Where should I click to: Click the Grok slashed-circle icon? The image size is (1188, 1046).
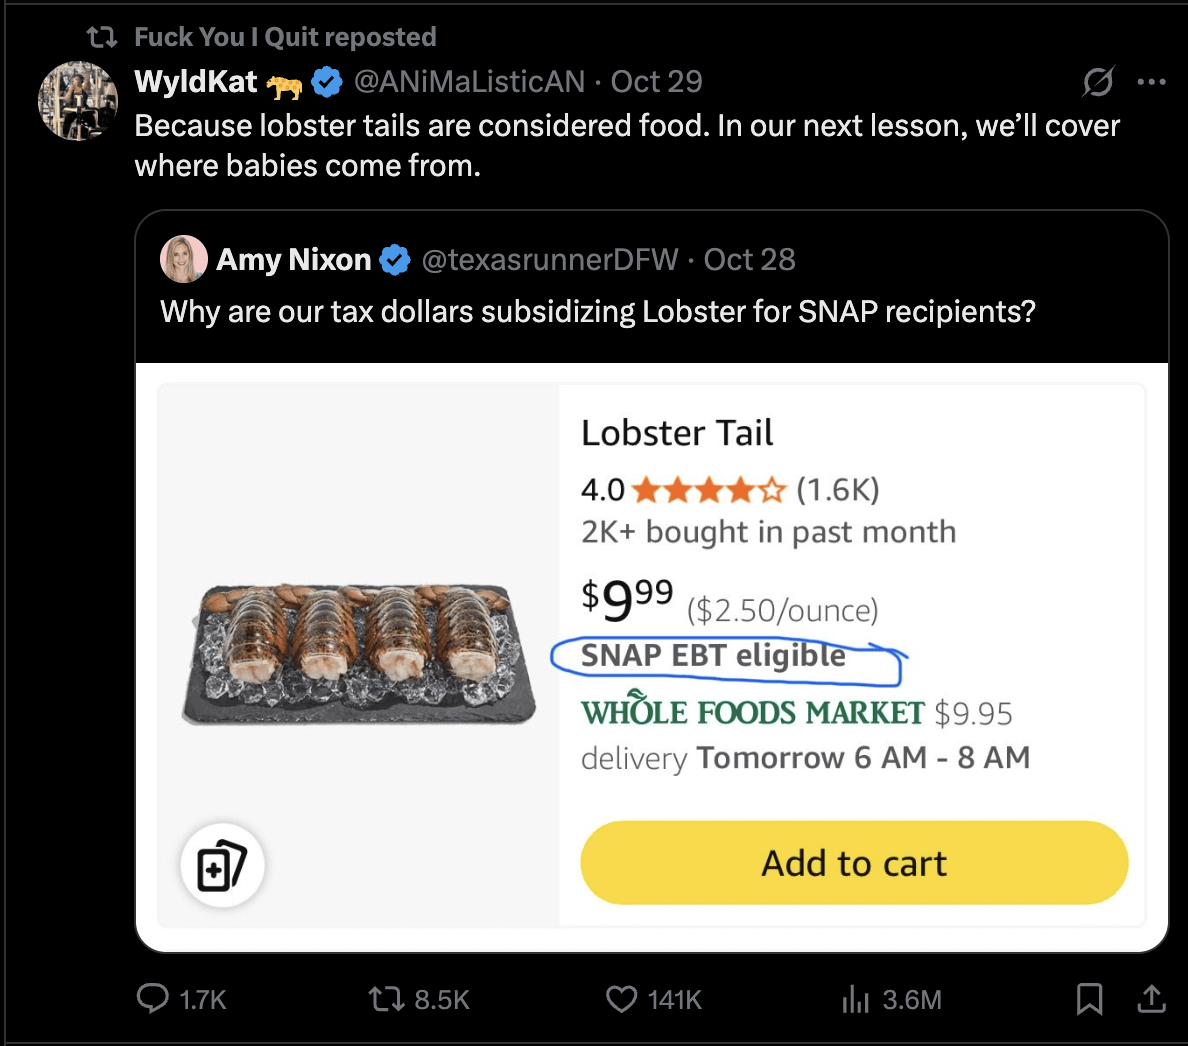coord(1098,82)
